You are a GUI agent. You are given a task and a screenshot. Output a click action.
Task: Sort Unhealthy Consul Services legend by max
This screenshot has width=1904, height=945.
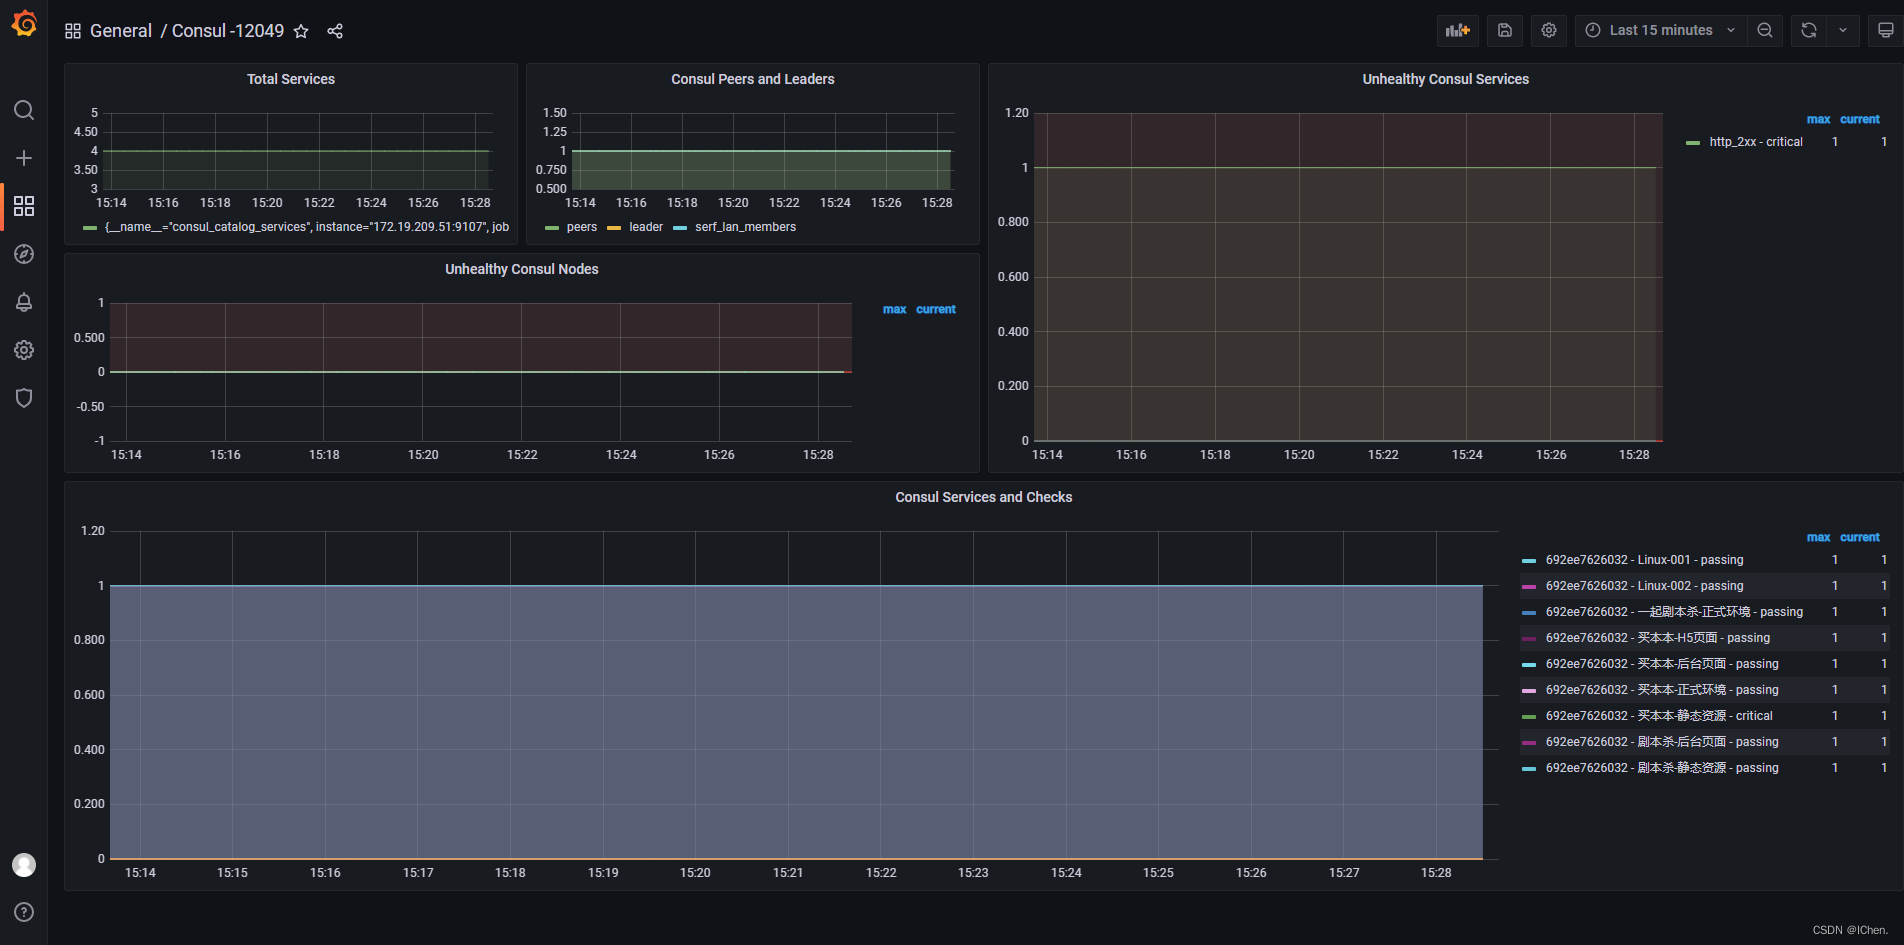pos(1818,119)
